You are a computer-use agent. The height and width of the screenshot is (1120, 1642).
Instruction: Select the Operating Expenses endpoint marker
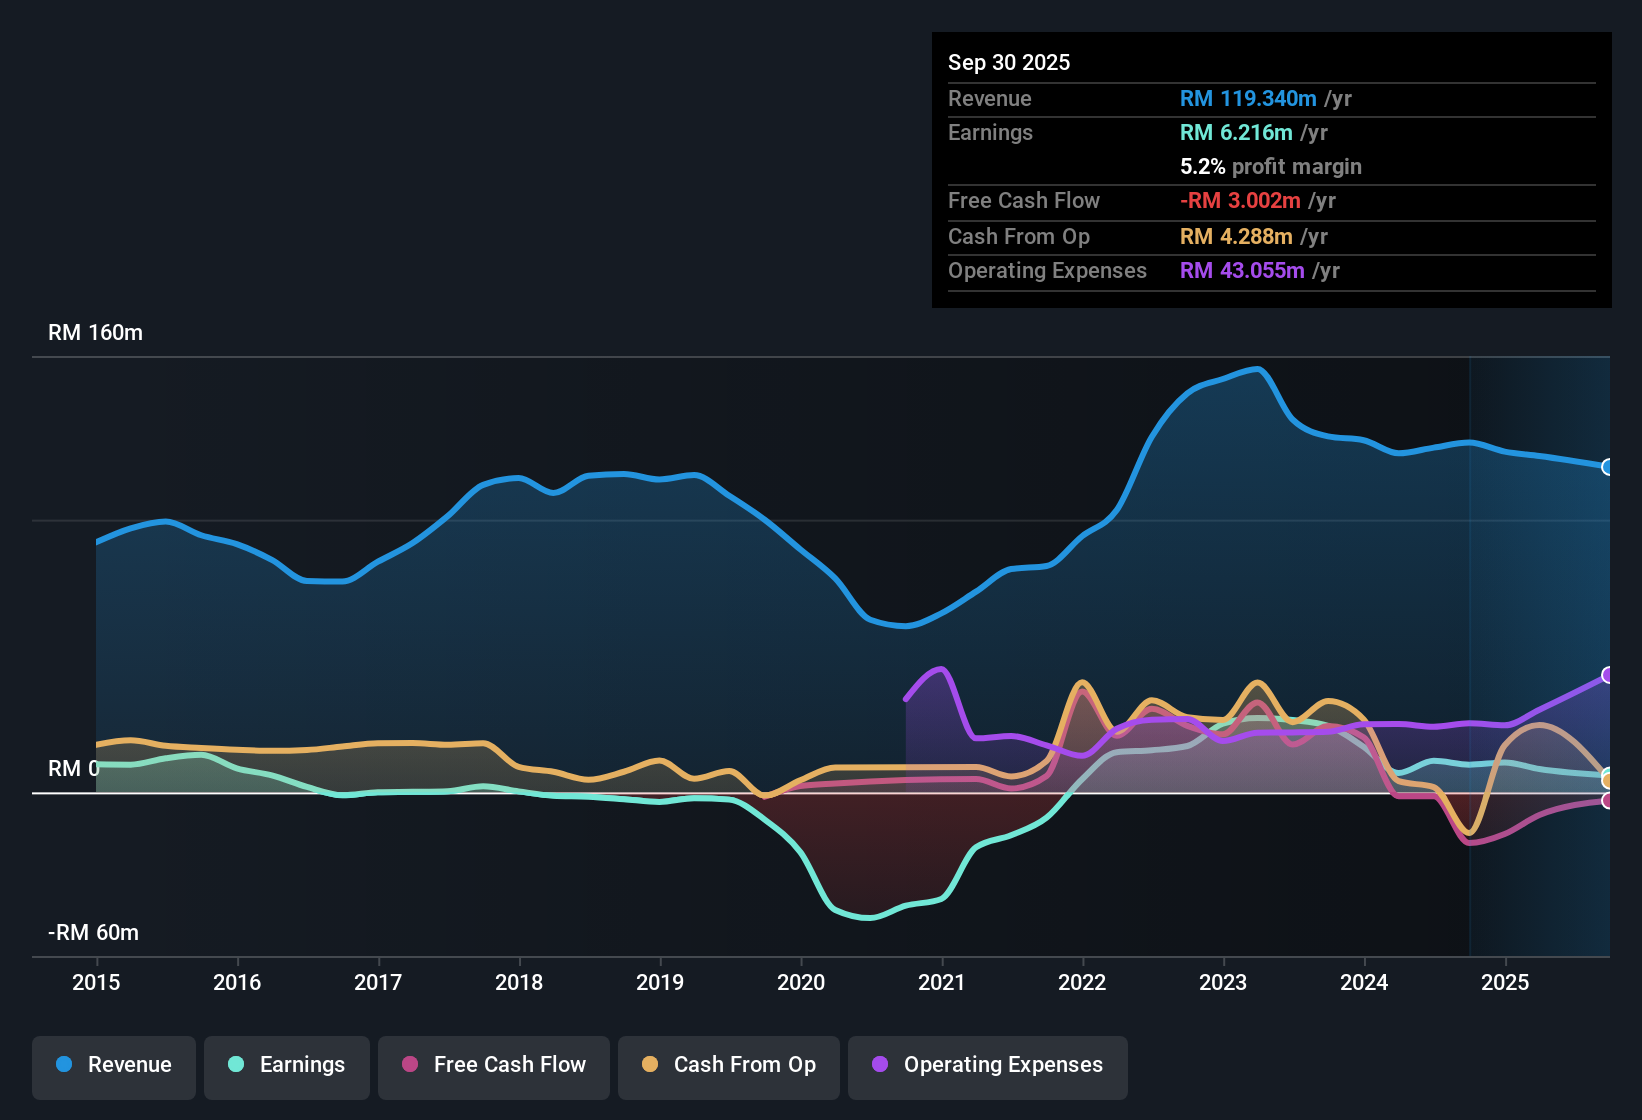(x=1607, y=676)
